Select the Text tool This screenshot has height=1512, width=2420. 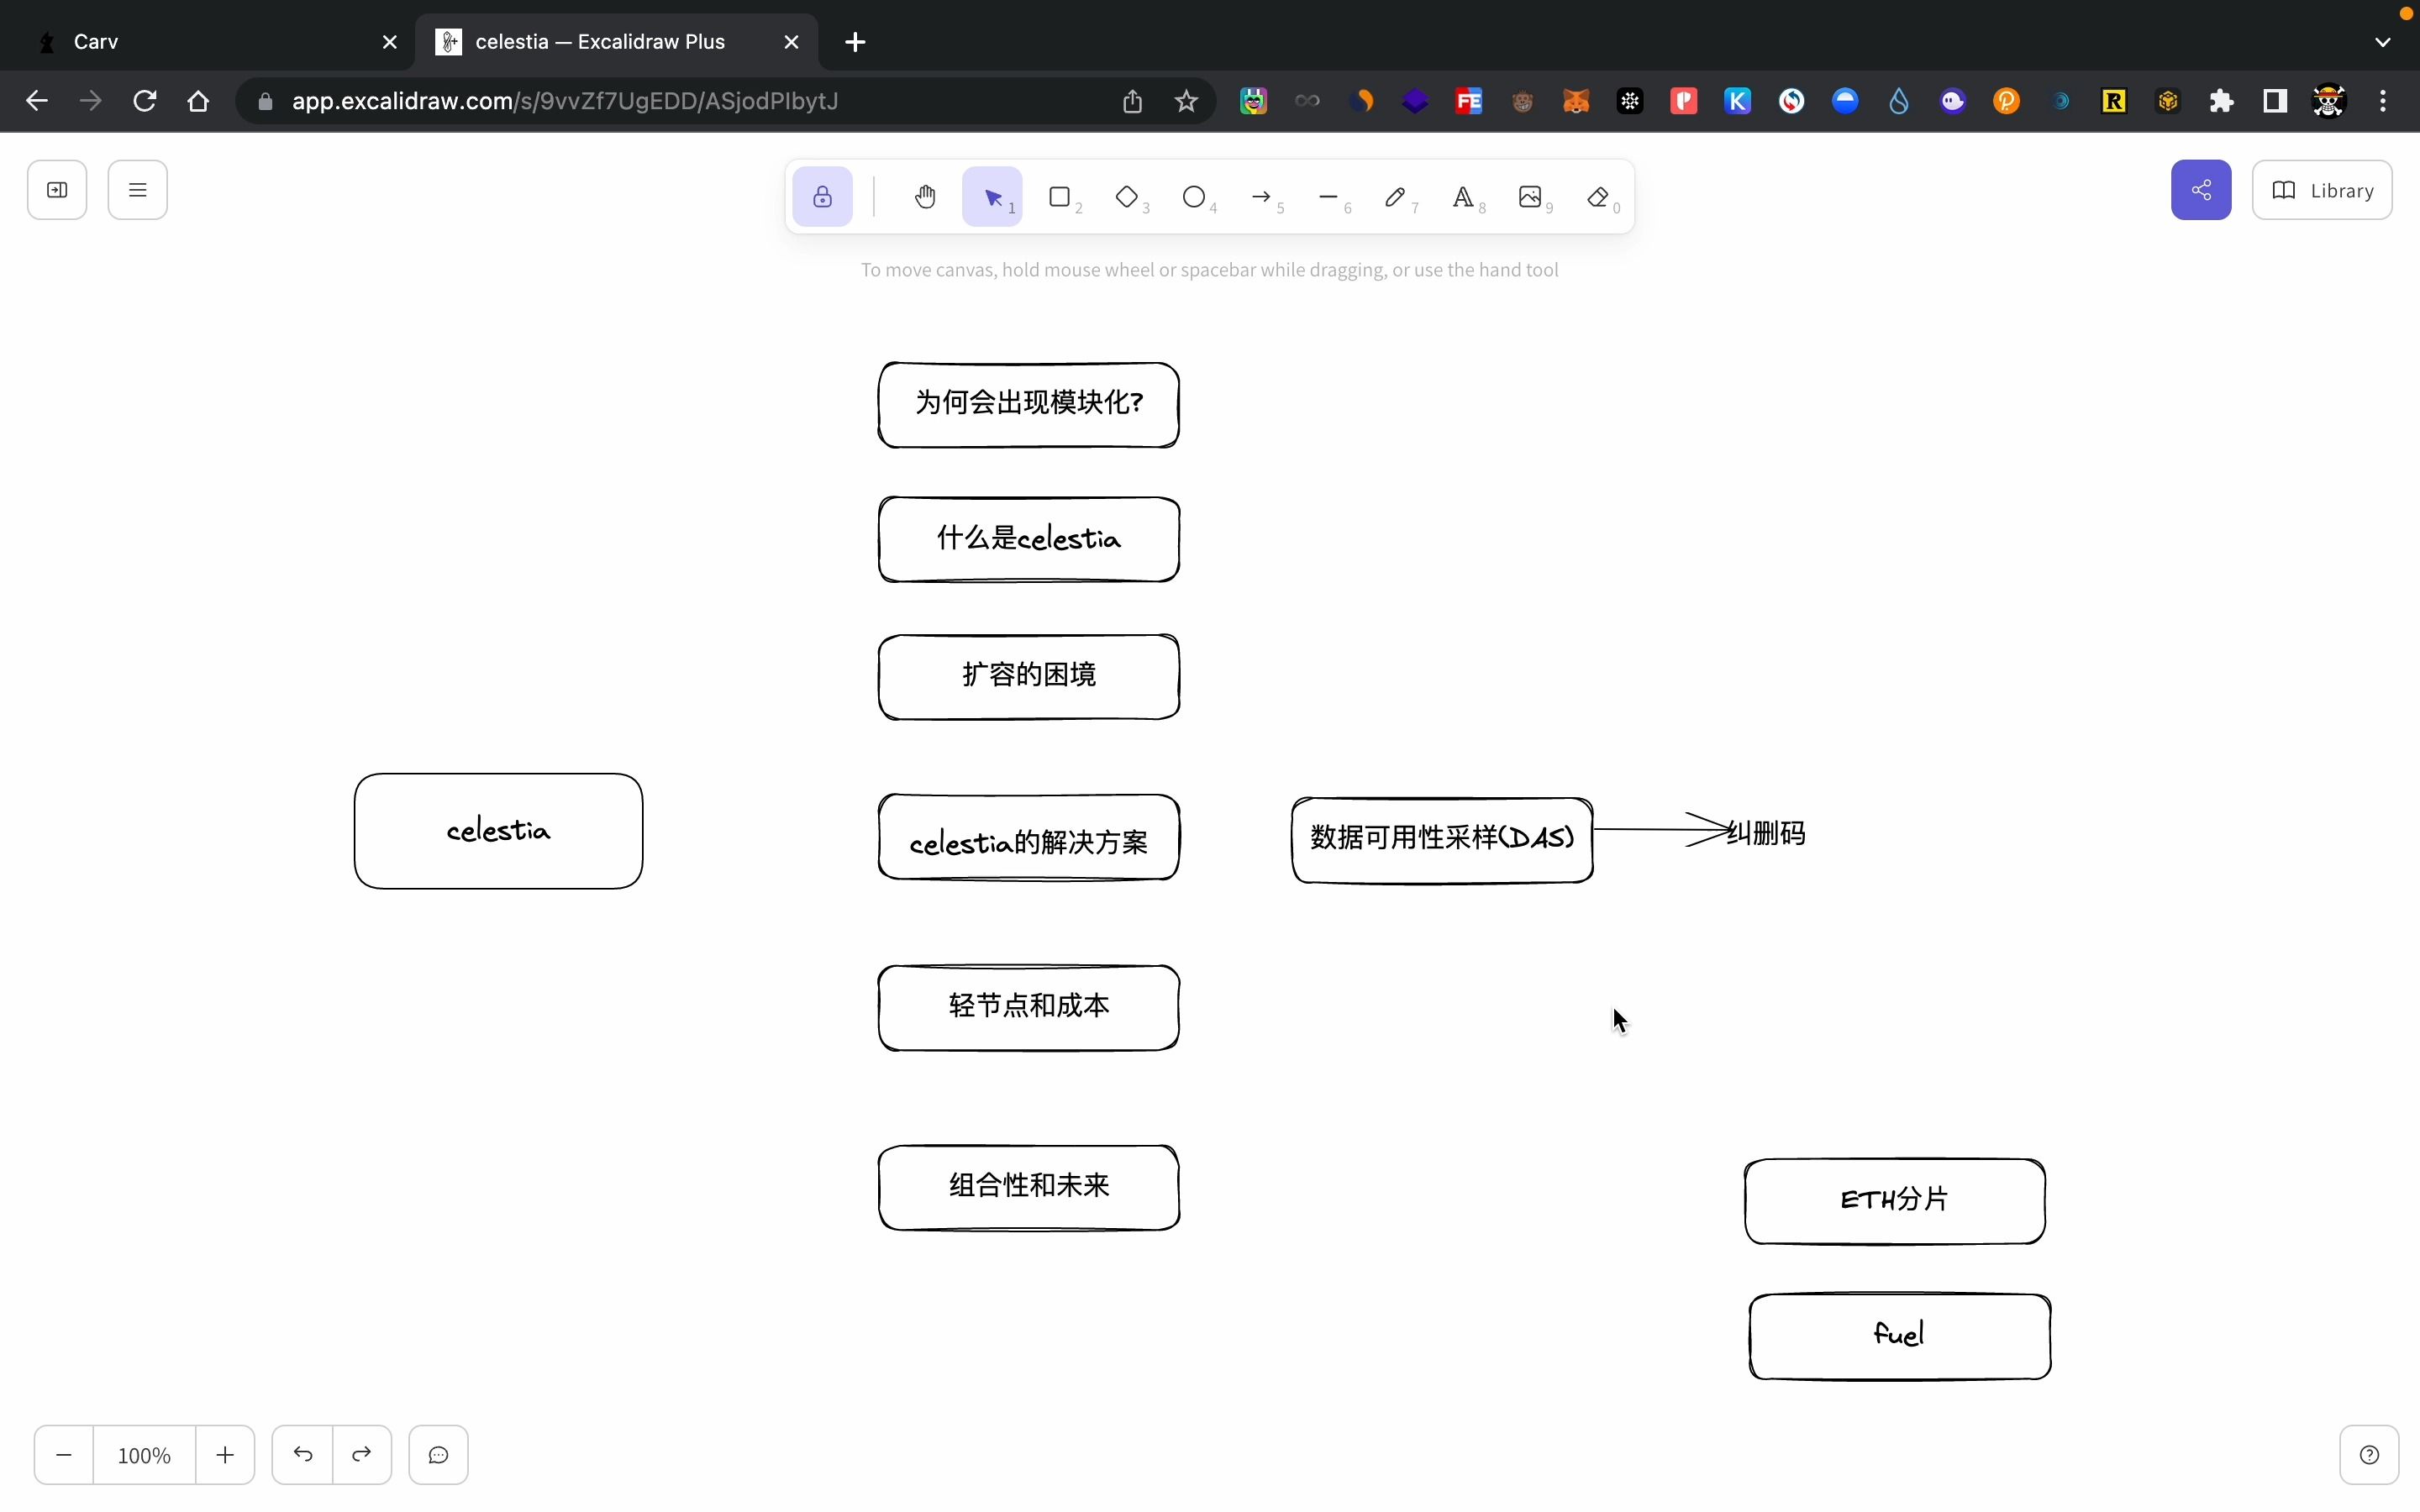[x=1463, y=196]
